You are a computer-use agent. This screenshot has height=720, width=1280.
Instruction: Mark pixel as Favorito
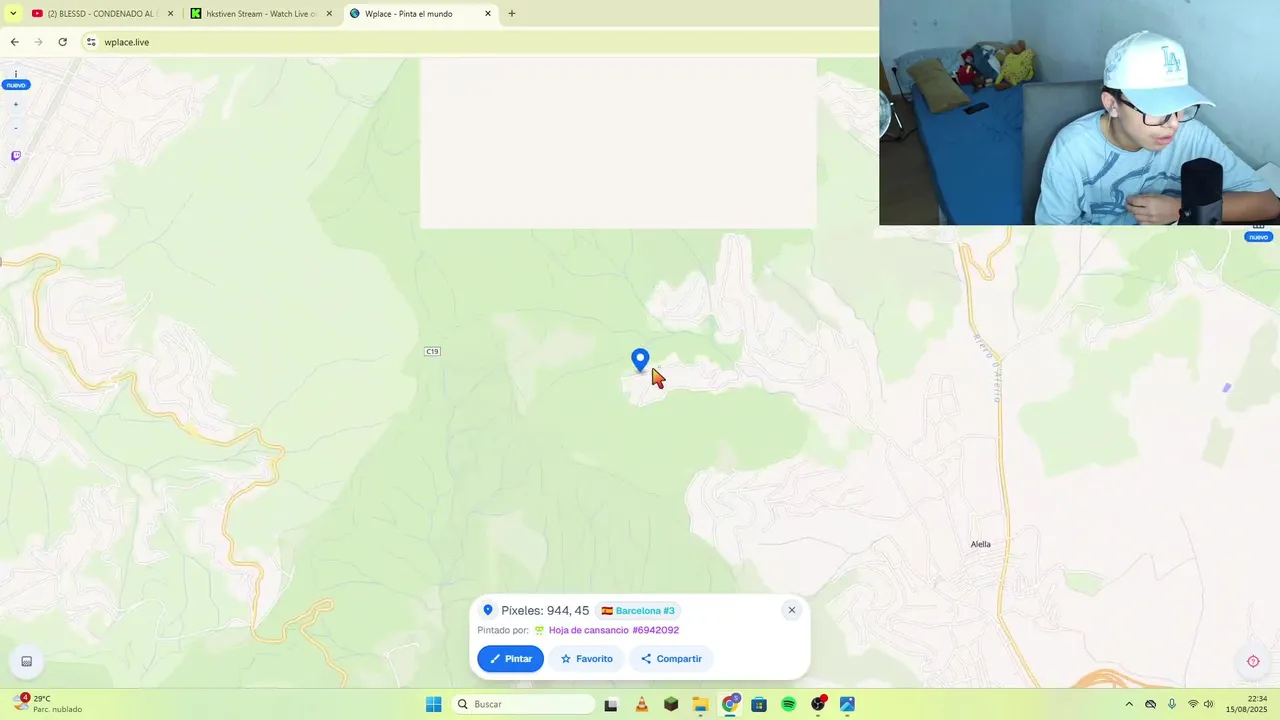586,659
